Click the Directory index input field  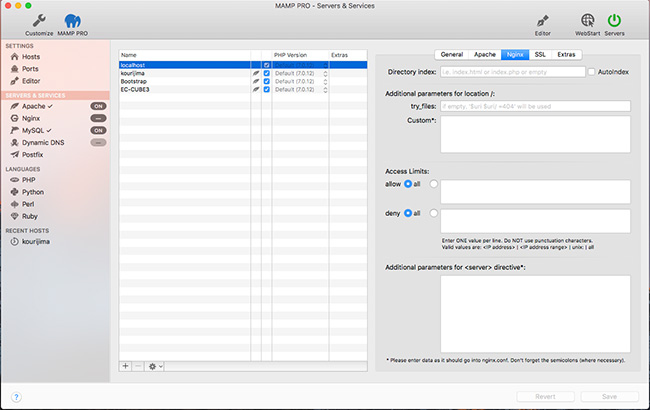coord(513,72)
